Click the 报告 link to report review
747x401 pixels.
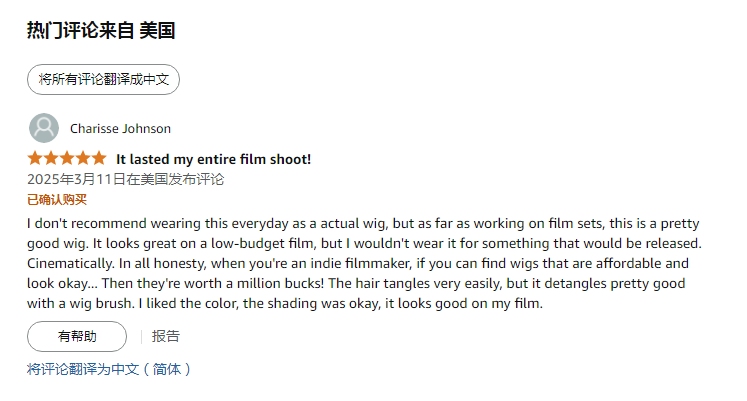point(166,336)
